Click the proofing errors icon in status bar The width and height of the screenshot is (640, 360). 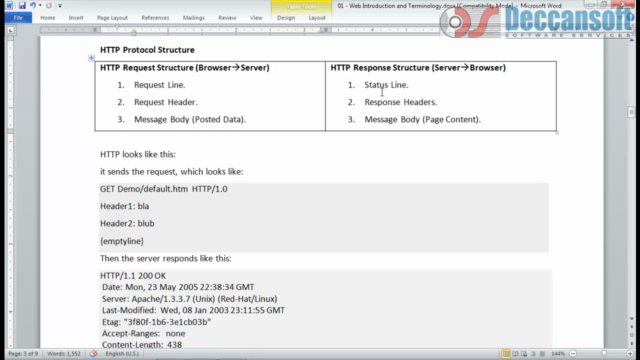tap(93, 353)
